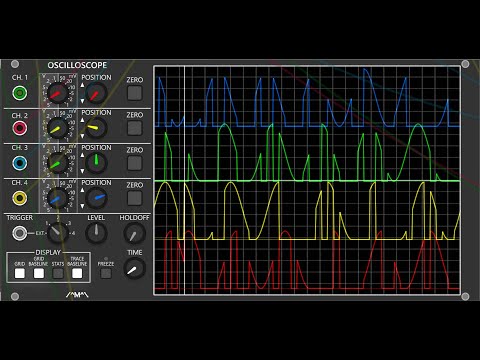Click the OSCILLOSCOPE module title
The image size is (480, 360).
pos(77,65)
